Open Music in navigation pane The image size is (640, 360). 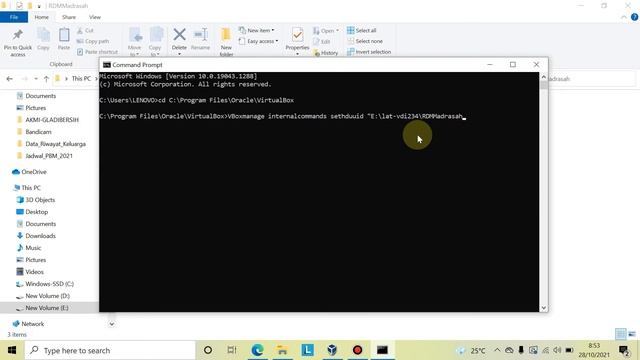tap(33, 248)
